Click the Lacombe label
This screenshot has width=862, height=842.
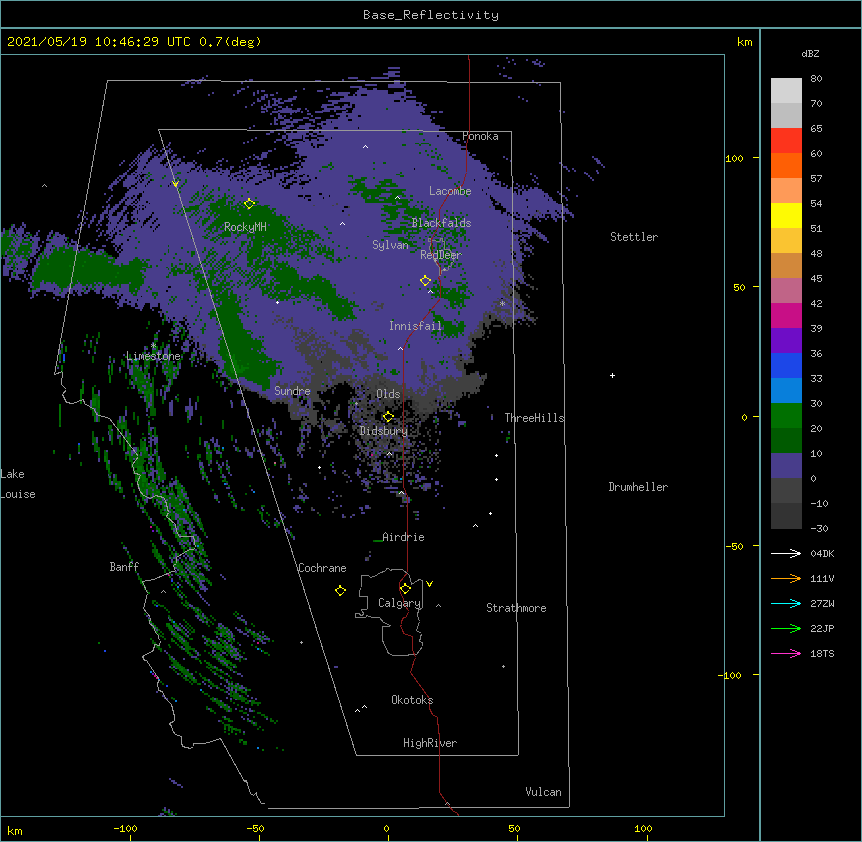[x=450, y=191]
